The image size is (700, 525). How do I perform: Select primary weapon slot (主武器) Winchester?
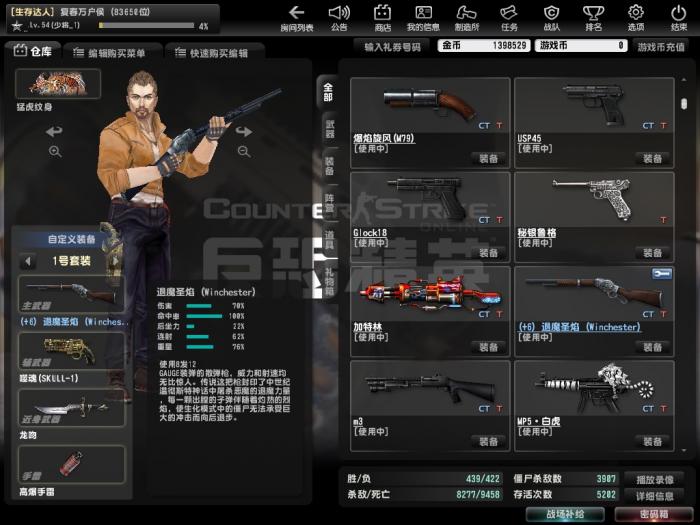(x=71, y=294)
